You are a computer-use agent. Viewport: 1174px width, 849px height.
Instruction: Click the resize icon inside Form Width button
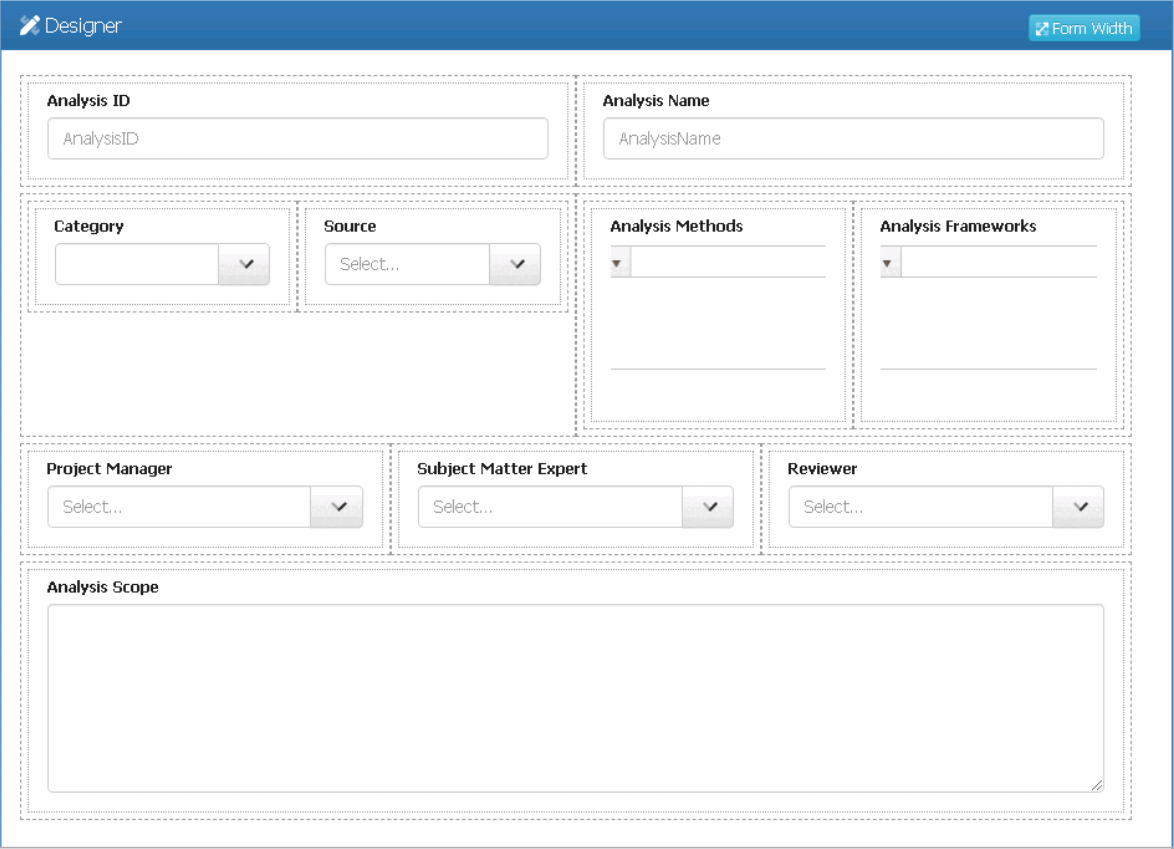tap(1043, 27)
